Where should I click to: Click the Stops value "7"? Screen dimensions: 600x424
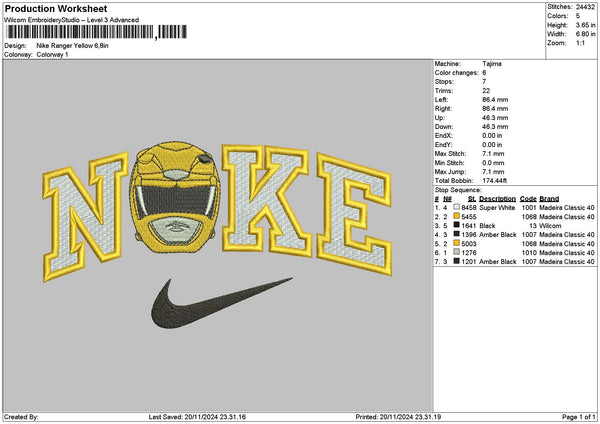point(484,82)
